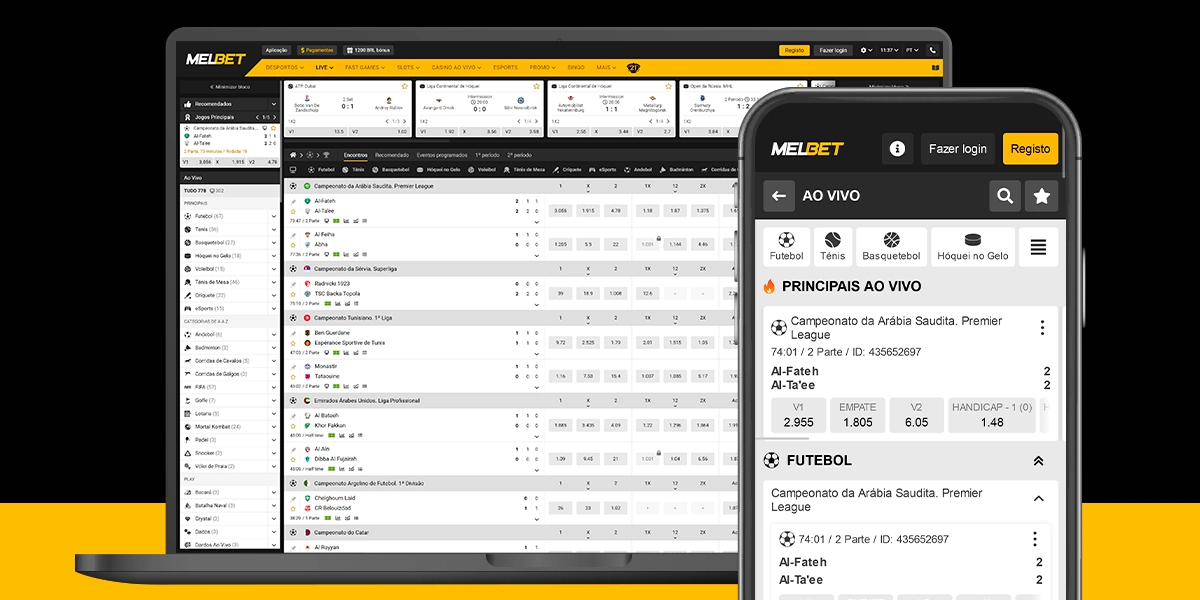This screenshot has width=1200, height=600.
Task: Click the eSports filter in the laptop sports strip
Action: coord(604,170)
